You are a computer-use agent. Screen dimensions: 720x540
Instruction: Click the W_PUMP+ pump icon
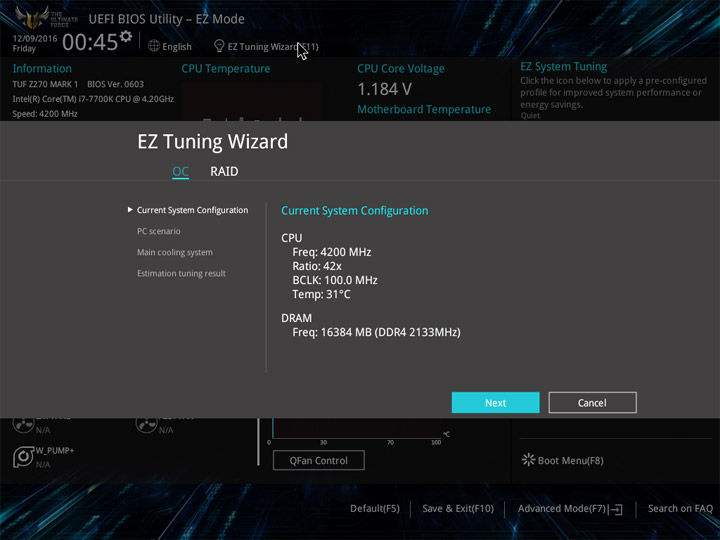coord(23,457)
